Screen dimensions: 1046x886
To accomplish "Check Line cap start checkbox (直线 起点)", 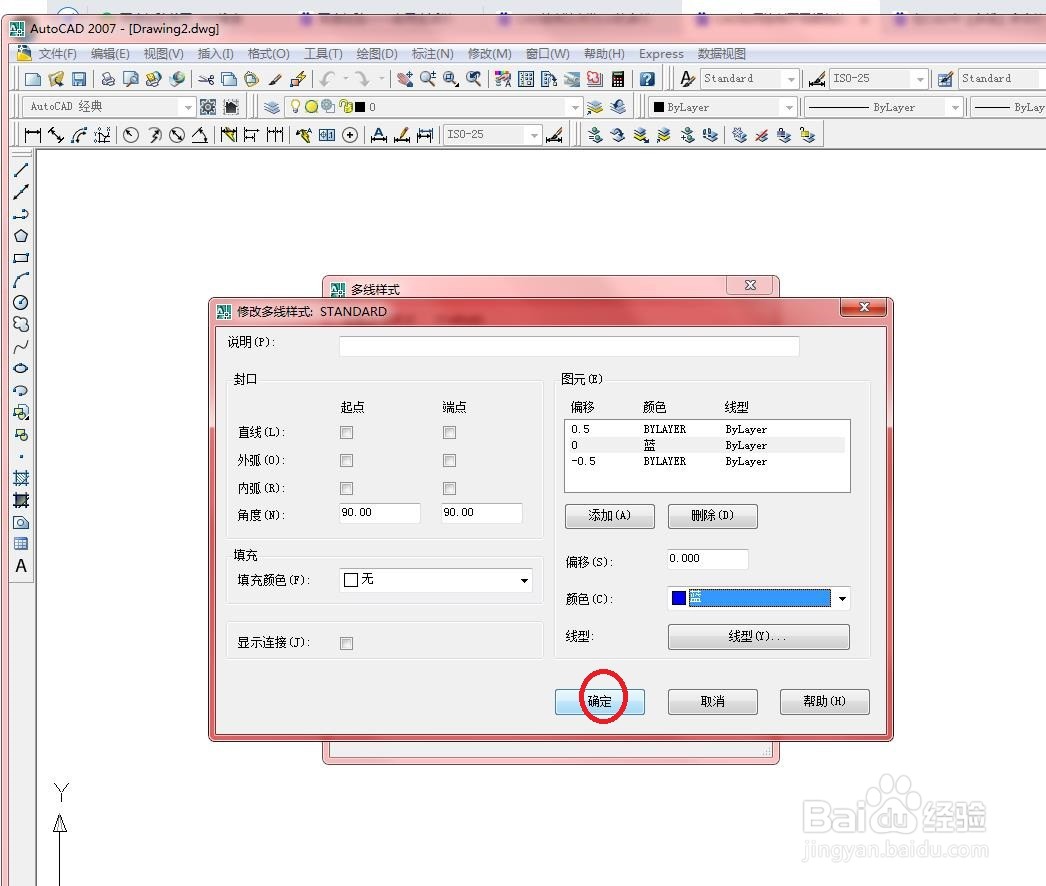I will point(346,432).
